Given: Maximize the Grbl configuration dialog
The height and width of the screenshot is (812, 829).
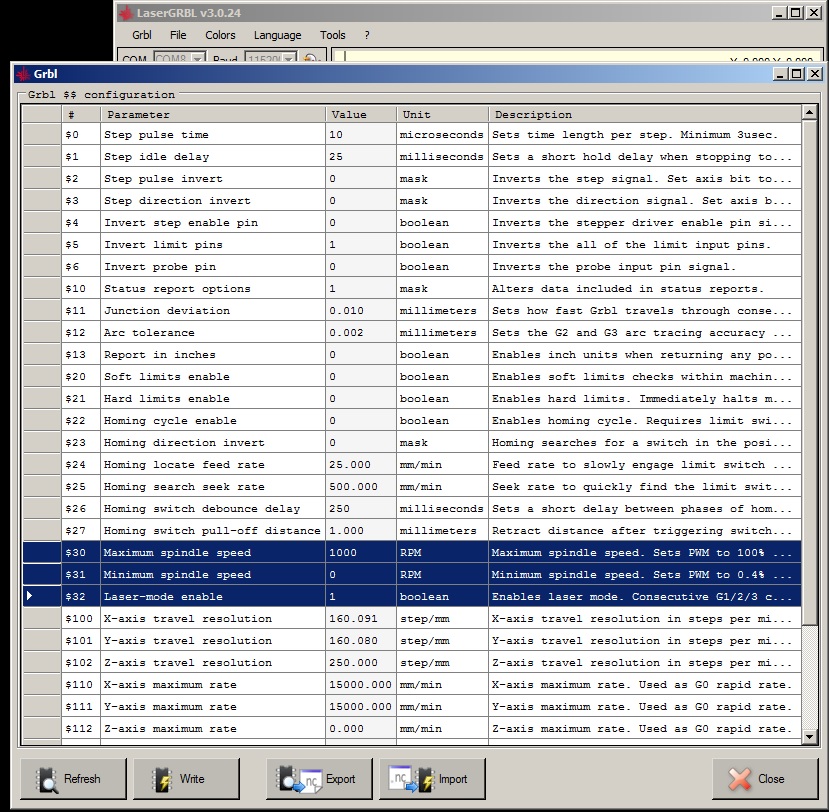Looking at the screenshot, I should (797, 73).
